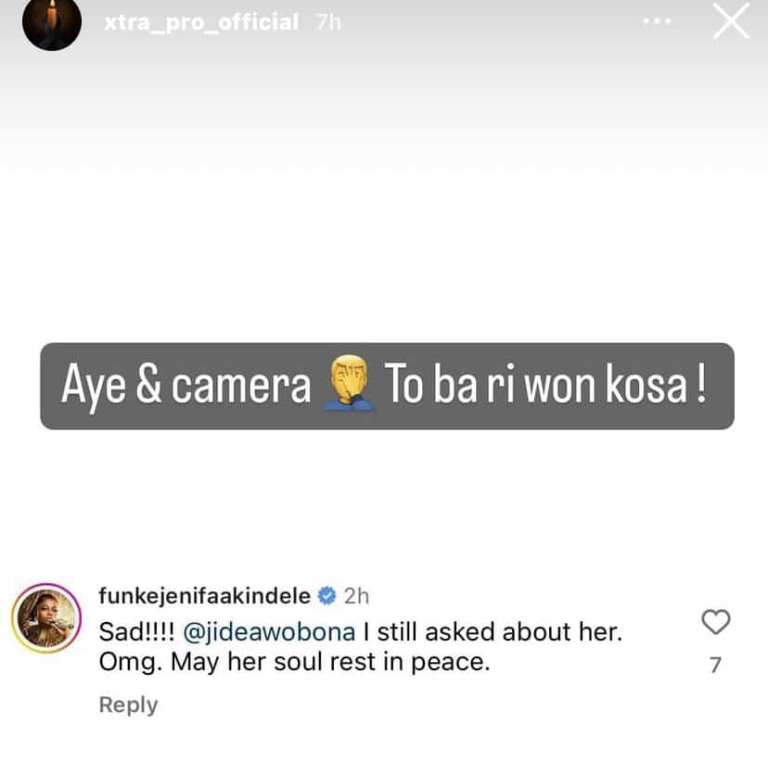Click the 7h story timestamp
Screen dimensions: 768x762
tap(328, 22)
